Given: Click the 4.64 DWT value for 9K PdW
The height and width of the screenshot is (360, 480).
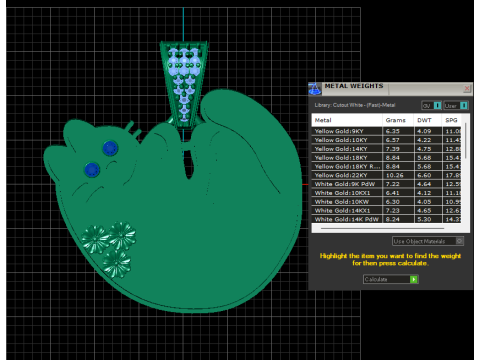Looking at the screenshot, I should click(424, 184).
